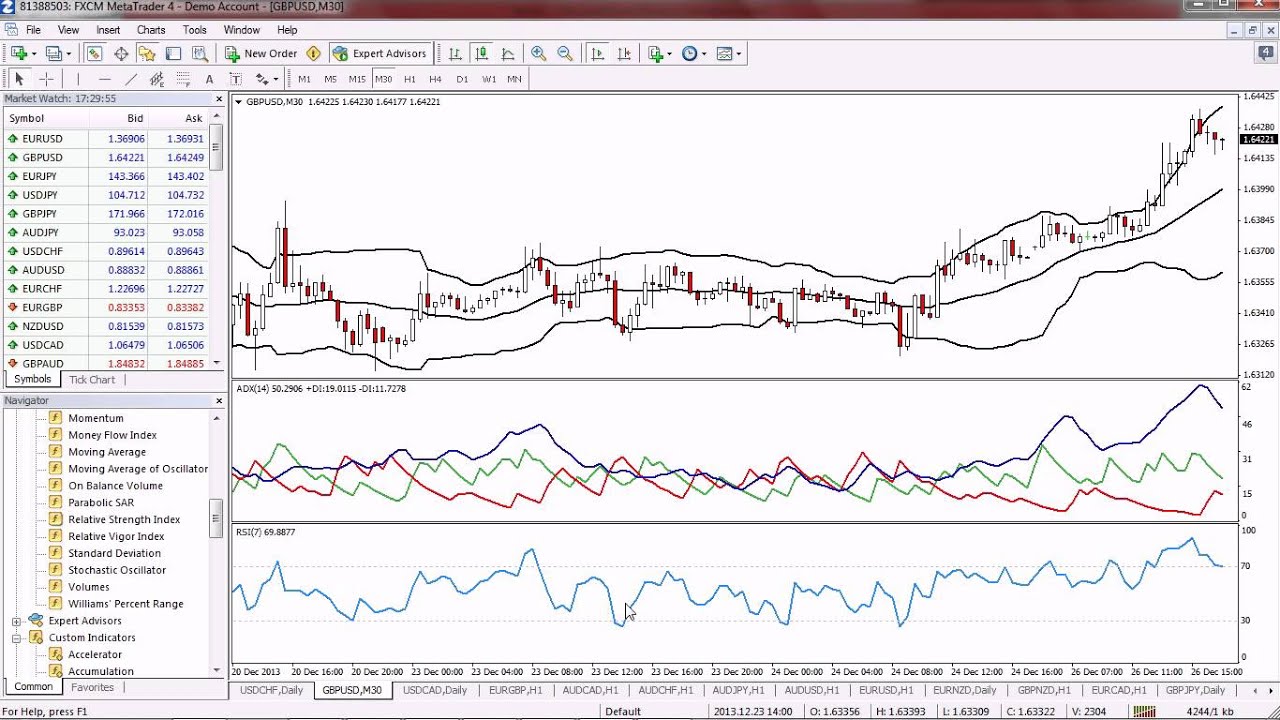Screen dimensions: 1280x720
Task: Open the Charts menu
Action: click(151, 30)
